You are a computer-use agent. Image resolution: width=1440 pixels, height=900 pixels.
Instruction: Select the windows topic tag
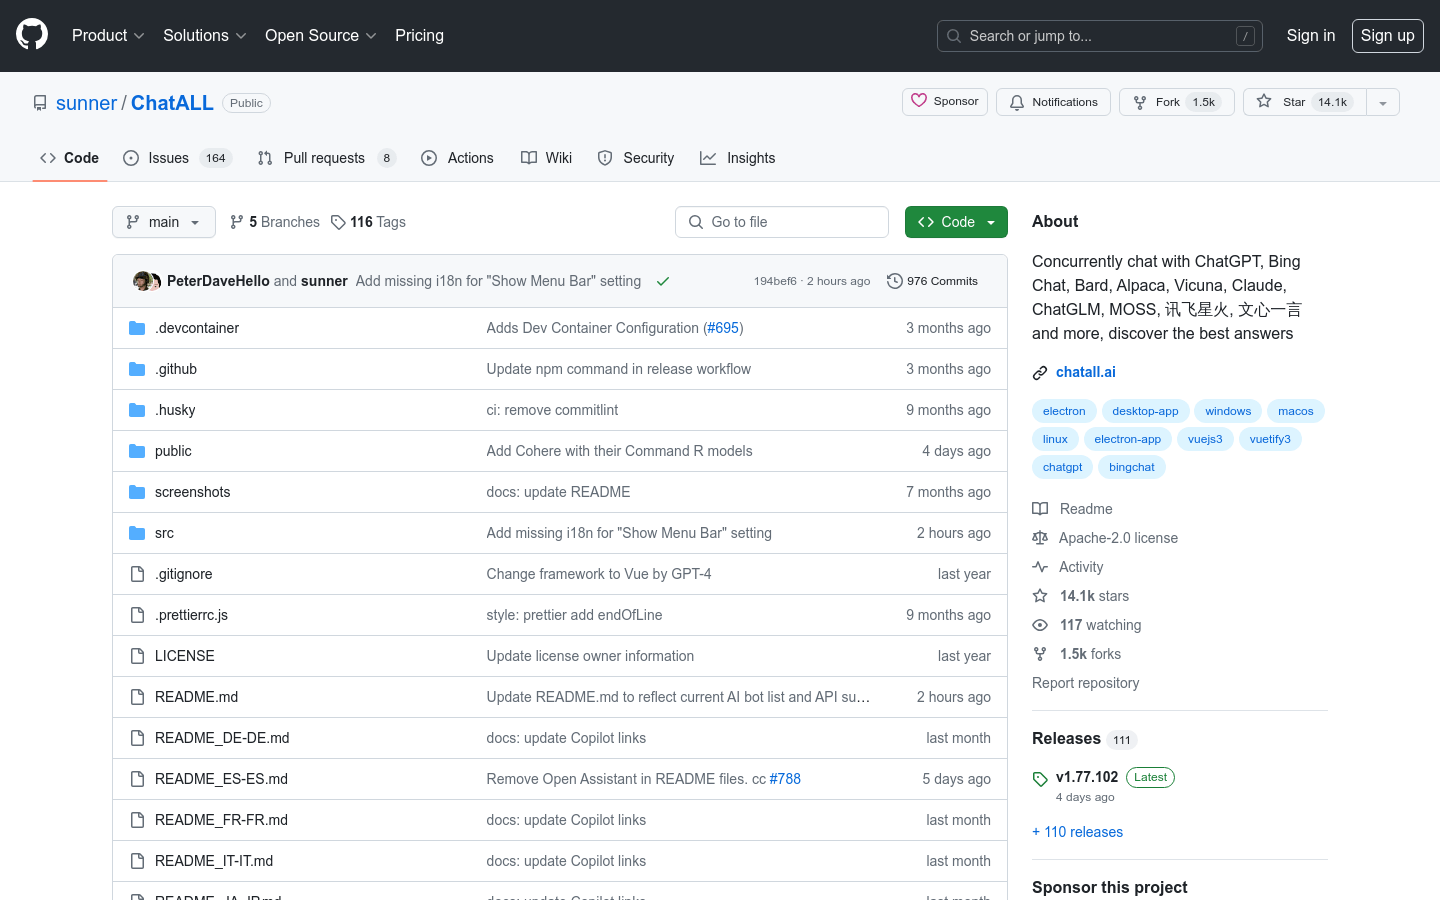click(x=1228, y=411)
